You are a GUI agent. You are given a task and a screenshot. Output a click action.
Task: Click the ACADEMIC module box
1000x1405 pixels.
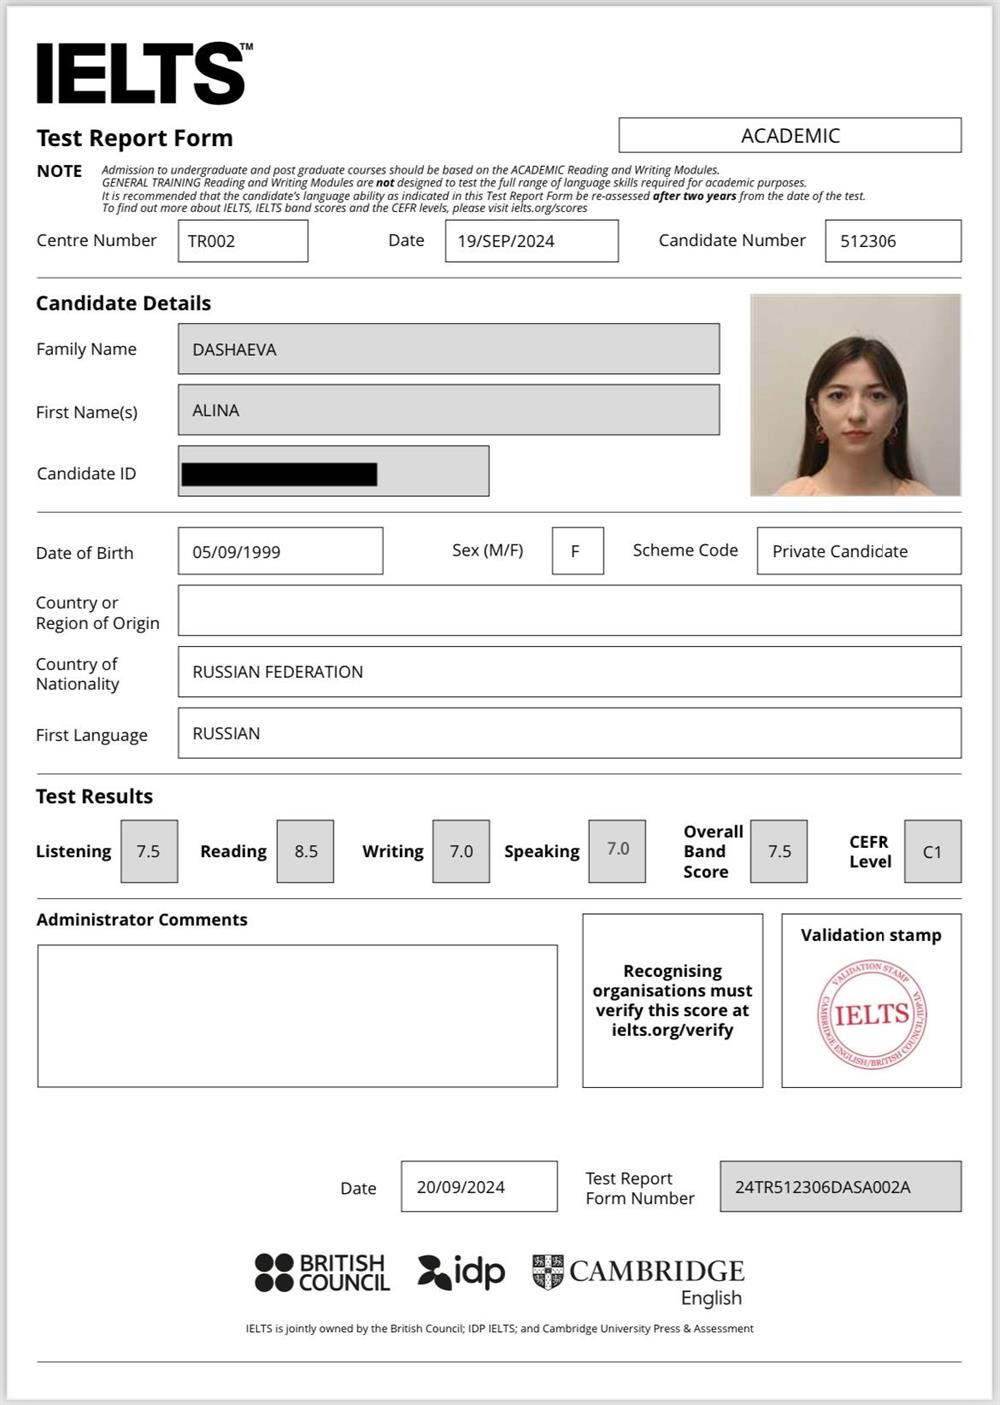tap(790, 136)
